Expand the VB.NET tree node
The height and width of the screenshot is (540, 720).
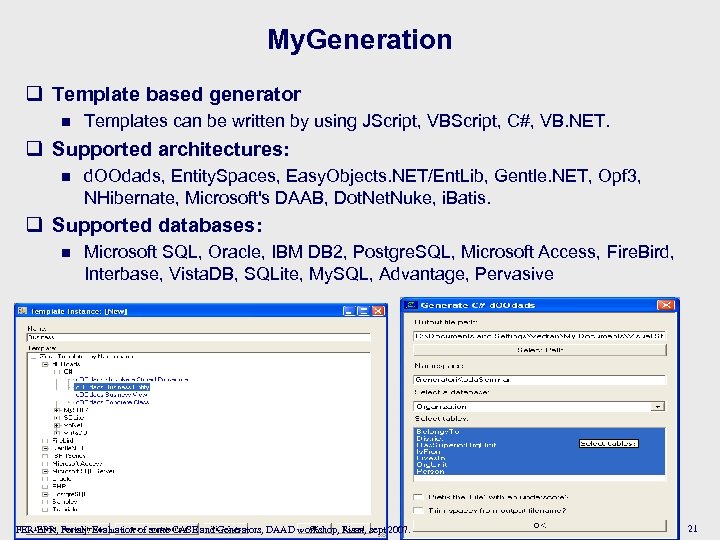click(57, 425)
